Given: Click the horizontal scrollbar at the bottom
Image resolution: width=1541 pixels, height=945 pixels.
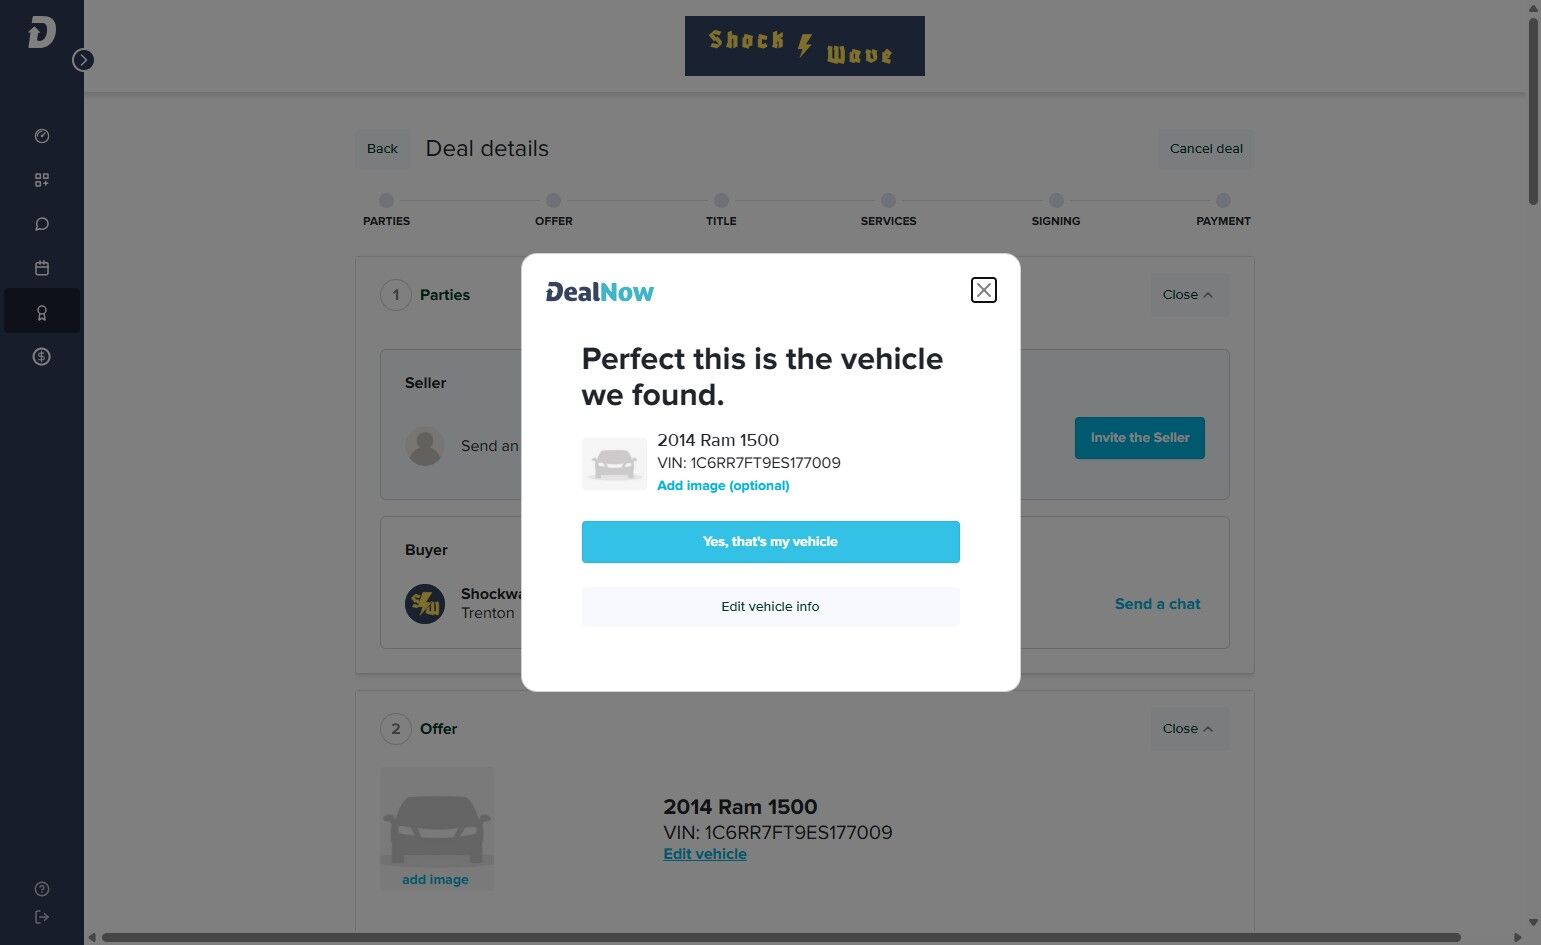Looking at the screenshot, I should pos(780,937).
